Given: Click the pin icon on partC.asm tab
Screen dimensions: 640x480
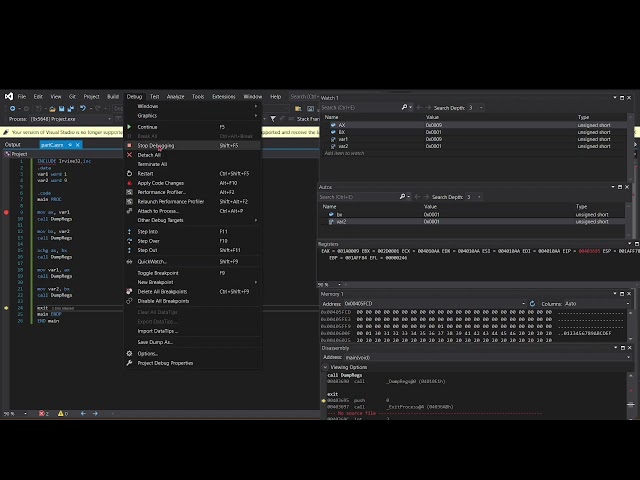Looking at the screenshot, I should pos(70,144).
